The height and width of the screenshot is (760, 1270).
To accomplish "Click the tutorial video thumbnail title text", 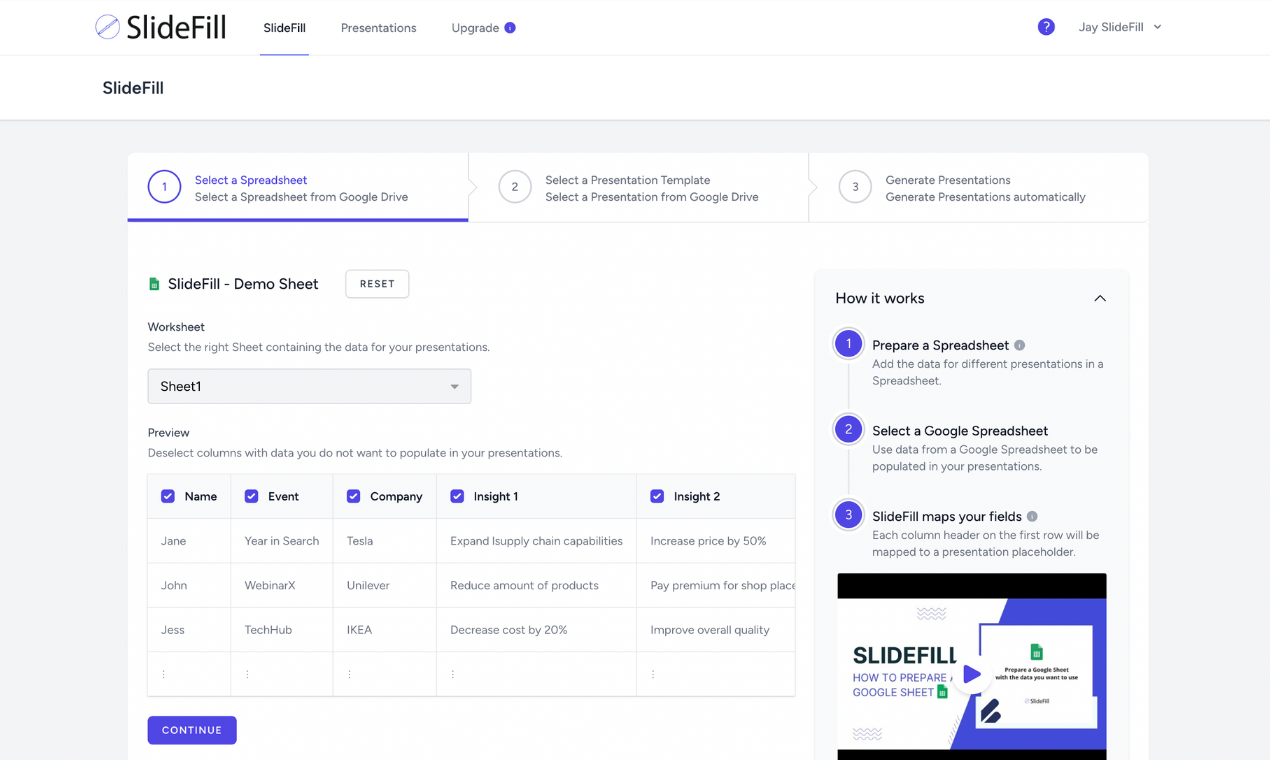I will click(904, 672).
